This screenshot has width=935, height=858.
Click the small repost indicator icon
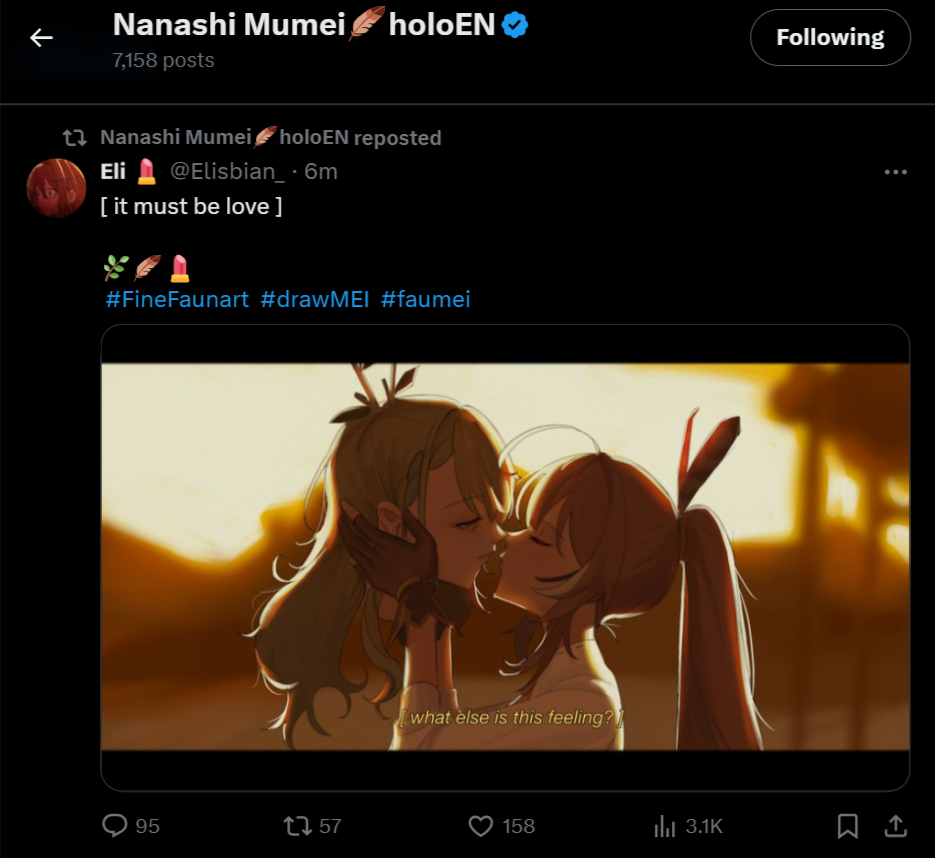pos(75,138)
